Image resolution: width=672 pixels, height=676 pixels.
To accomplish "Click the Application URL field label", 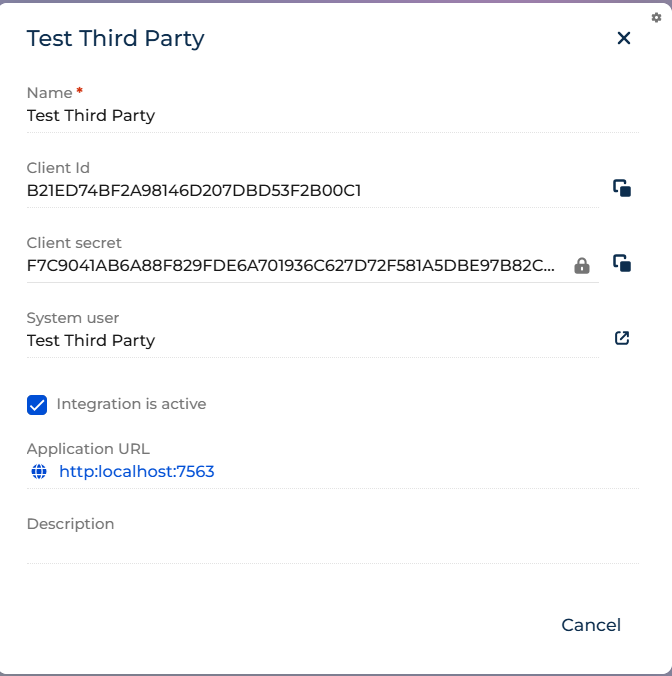I will point(88,449).
